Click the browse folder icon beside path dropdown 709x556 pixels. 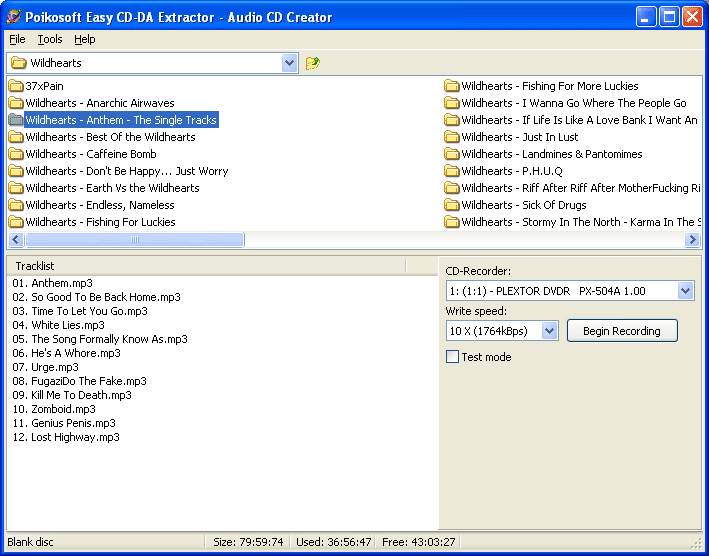coord(313,63)
